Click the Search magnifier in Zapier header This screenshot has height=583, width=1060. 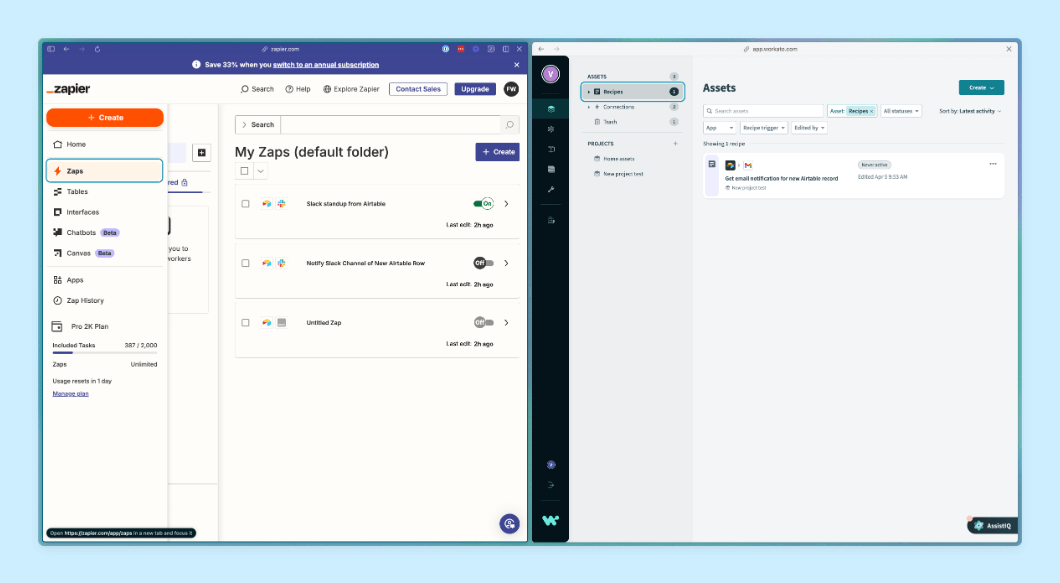point(245,89)
